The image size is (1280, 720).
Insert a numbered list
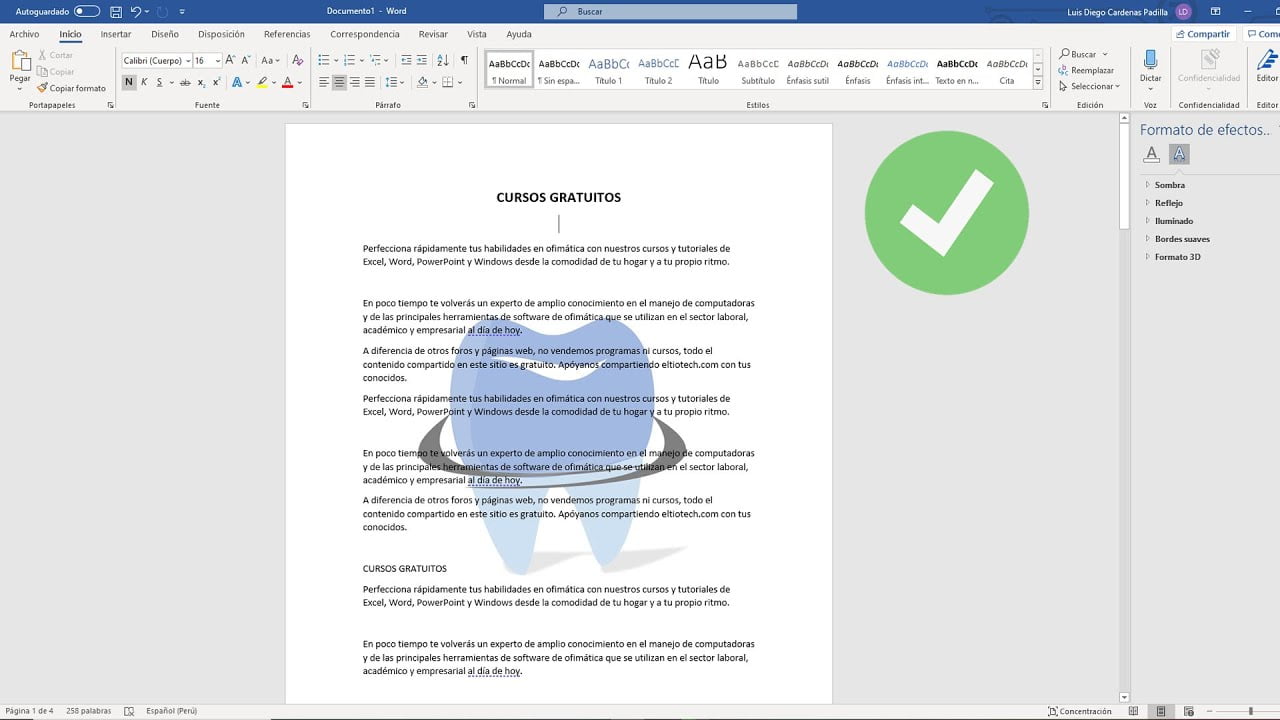(350, 60)
